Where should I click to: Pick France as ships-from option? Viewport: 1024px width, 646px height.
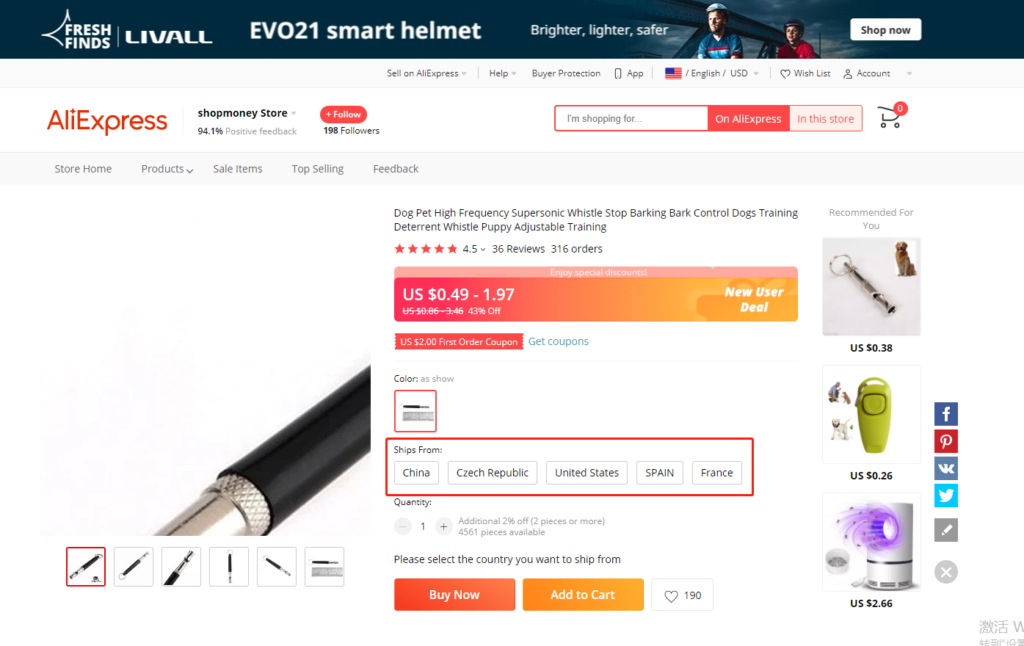tap(716, 473)
